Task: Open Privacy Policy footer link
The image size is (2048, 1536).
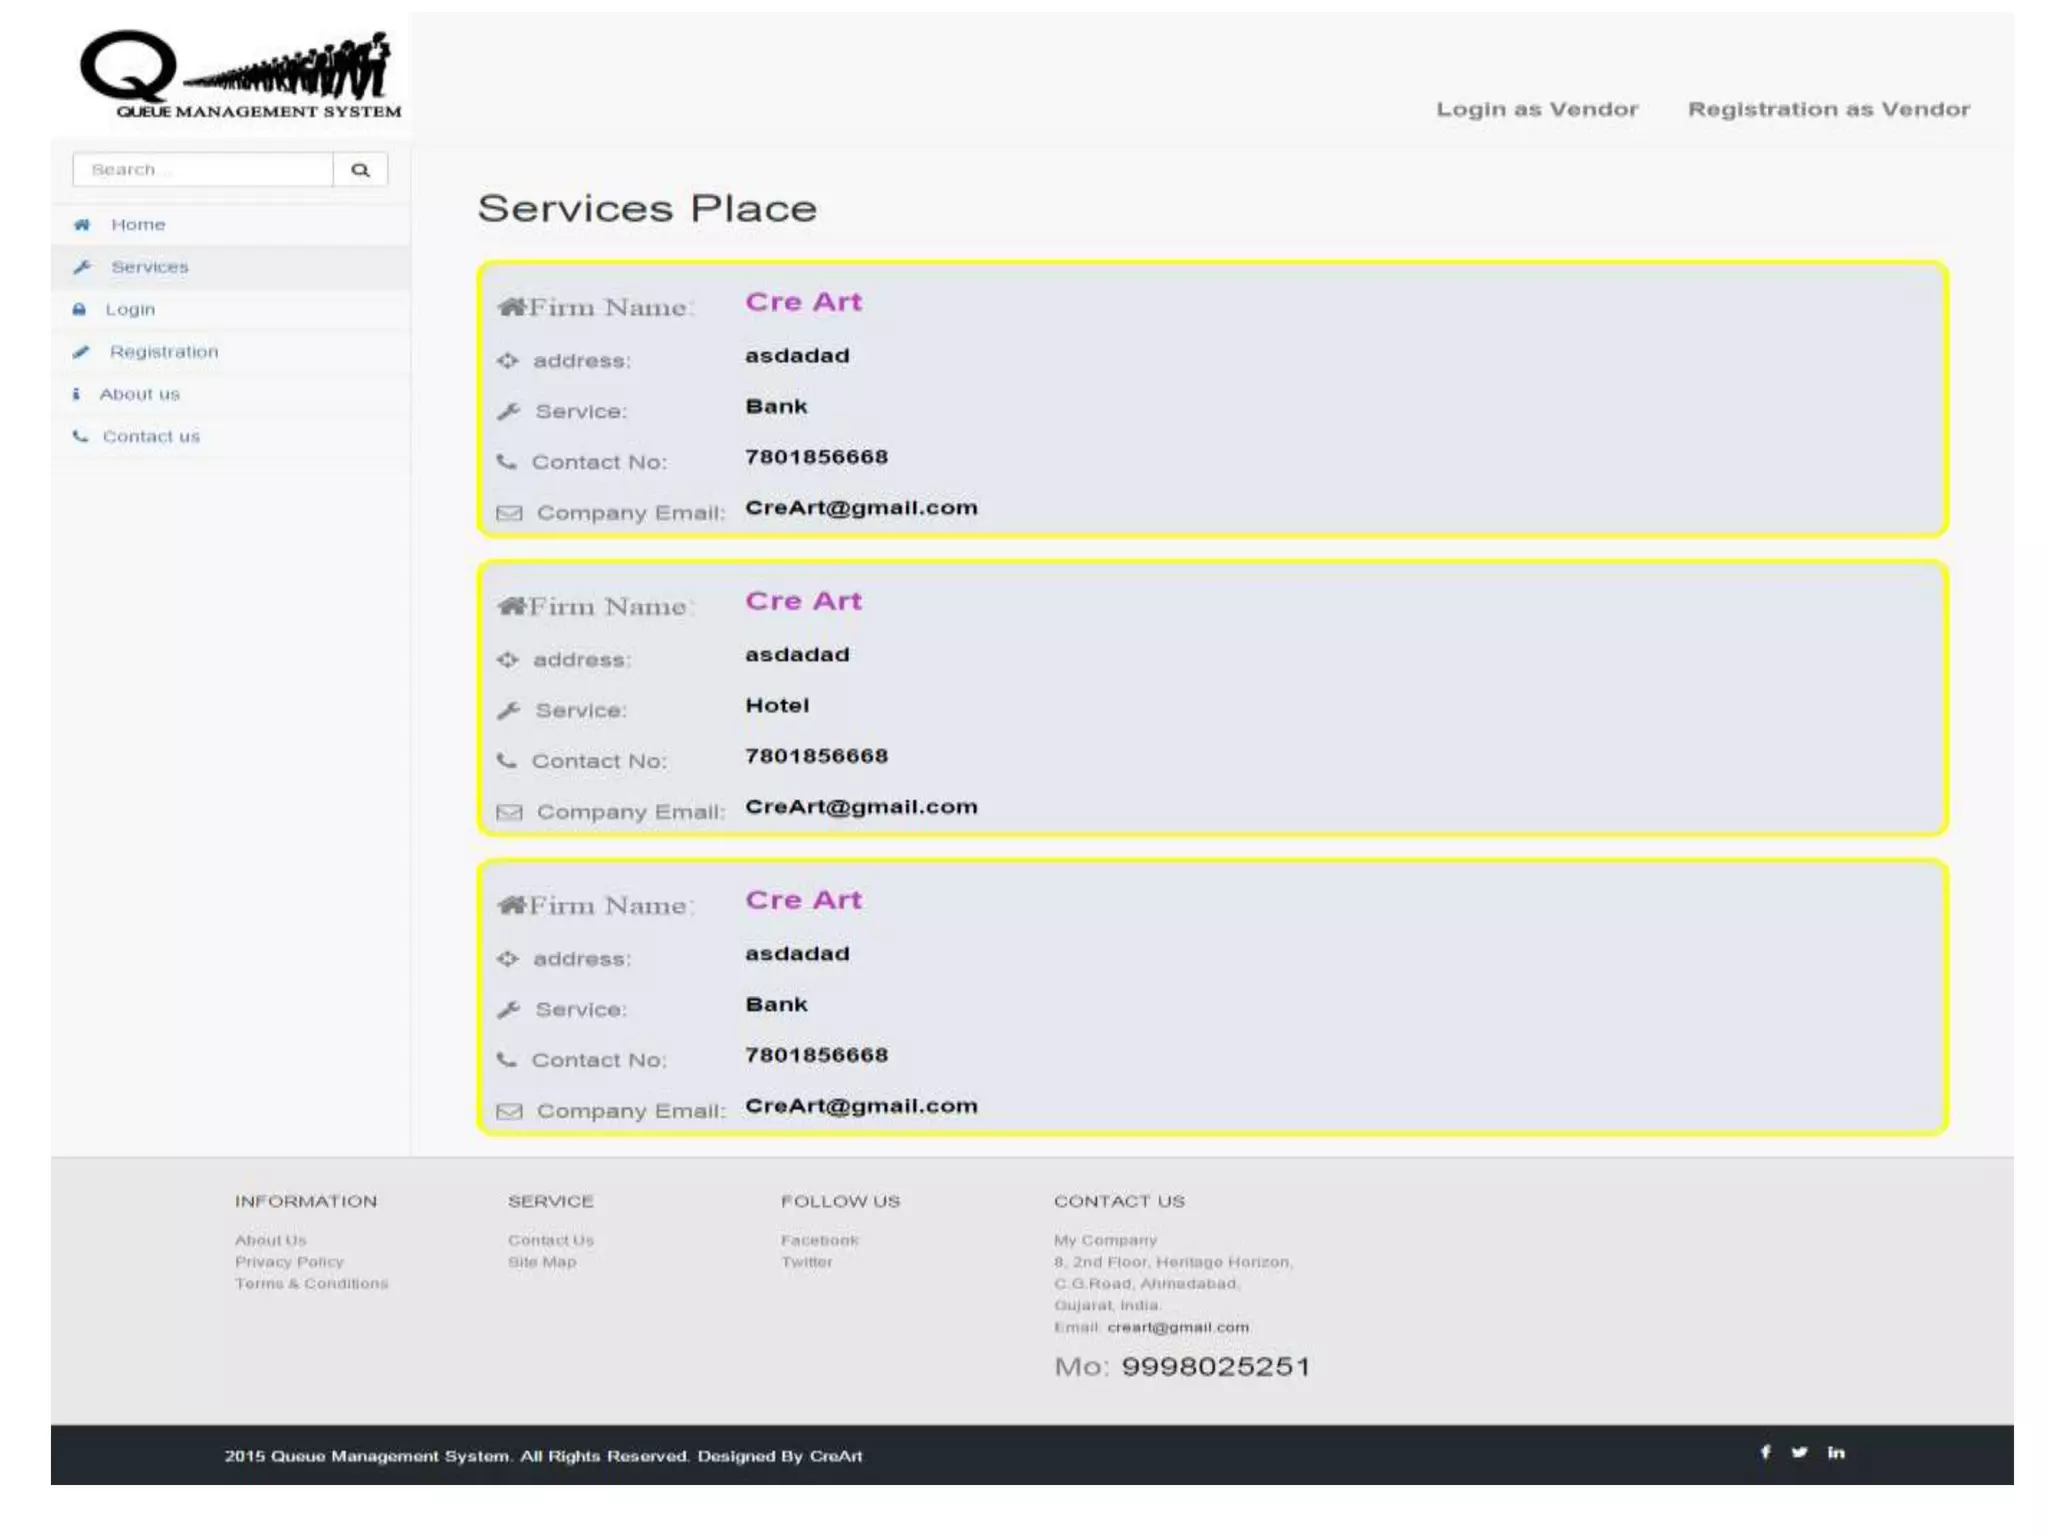Action: pyautogui.click(x=289, y=1262)
